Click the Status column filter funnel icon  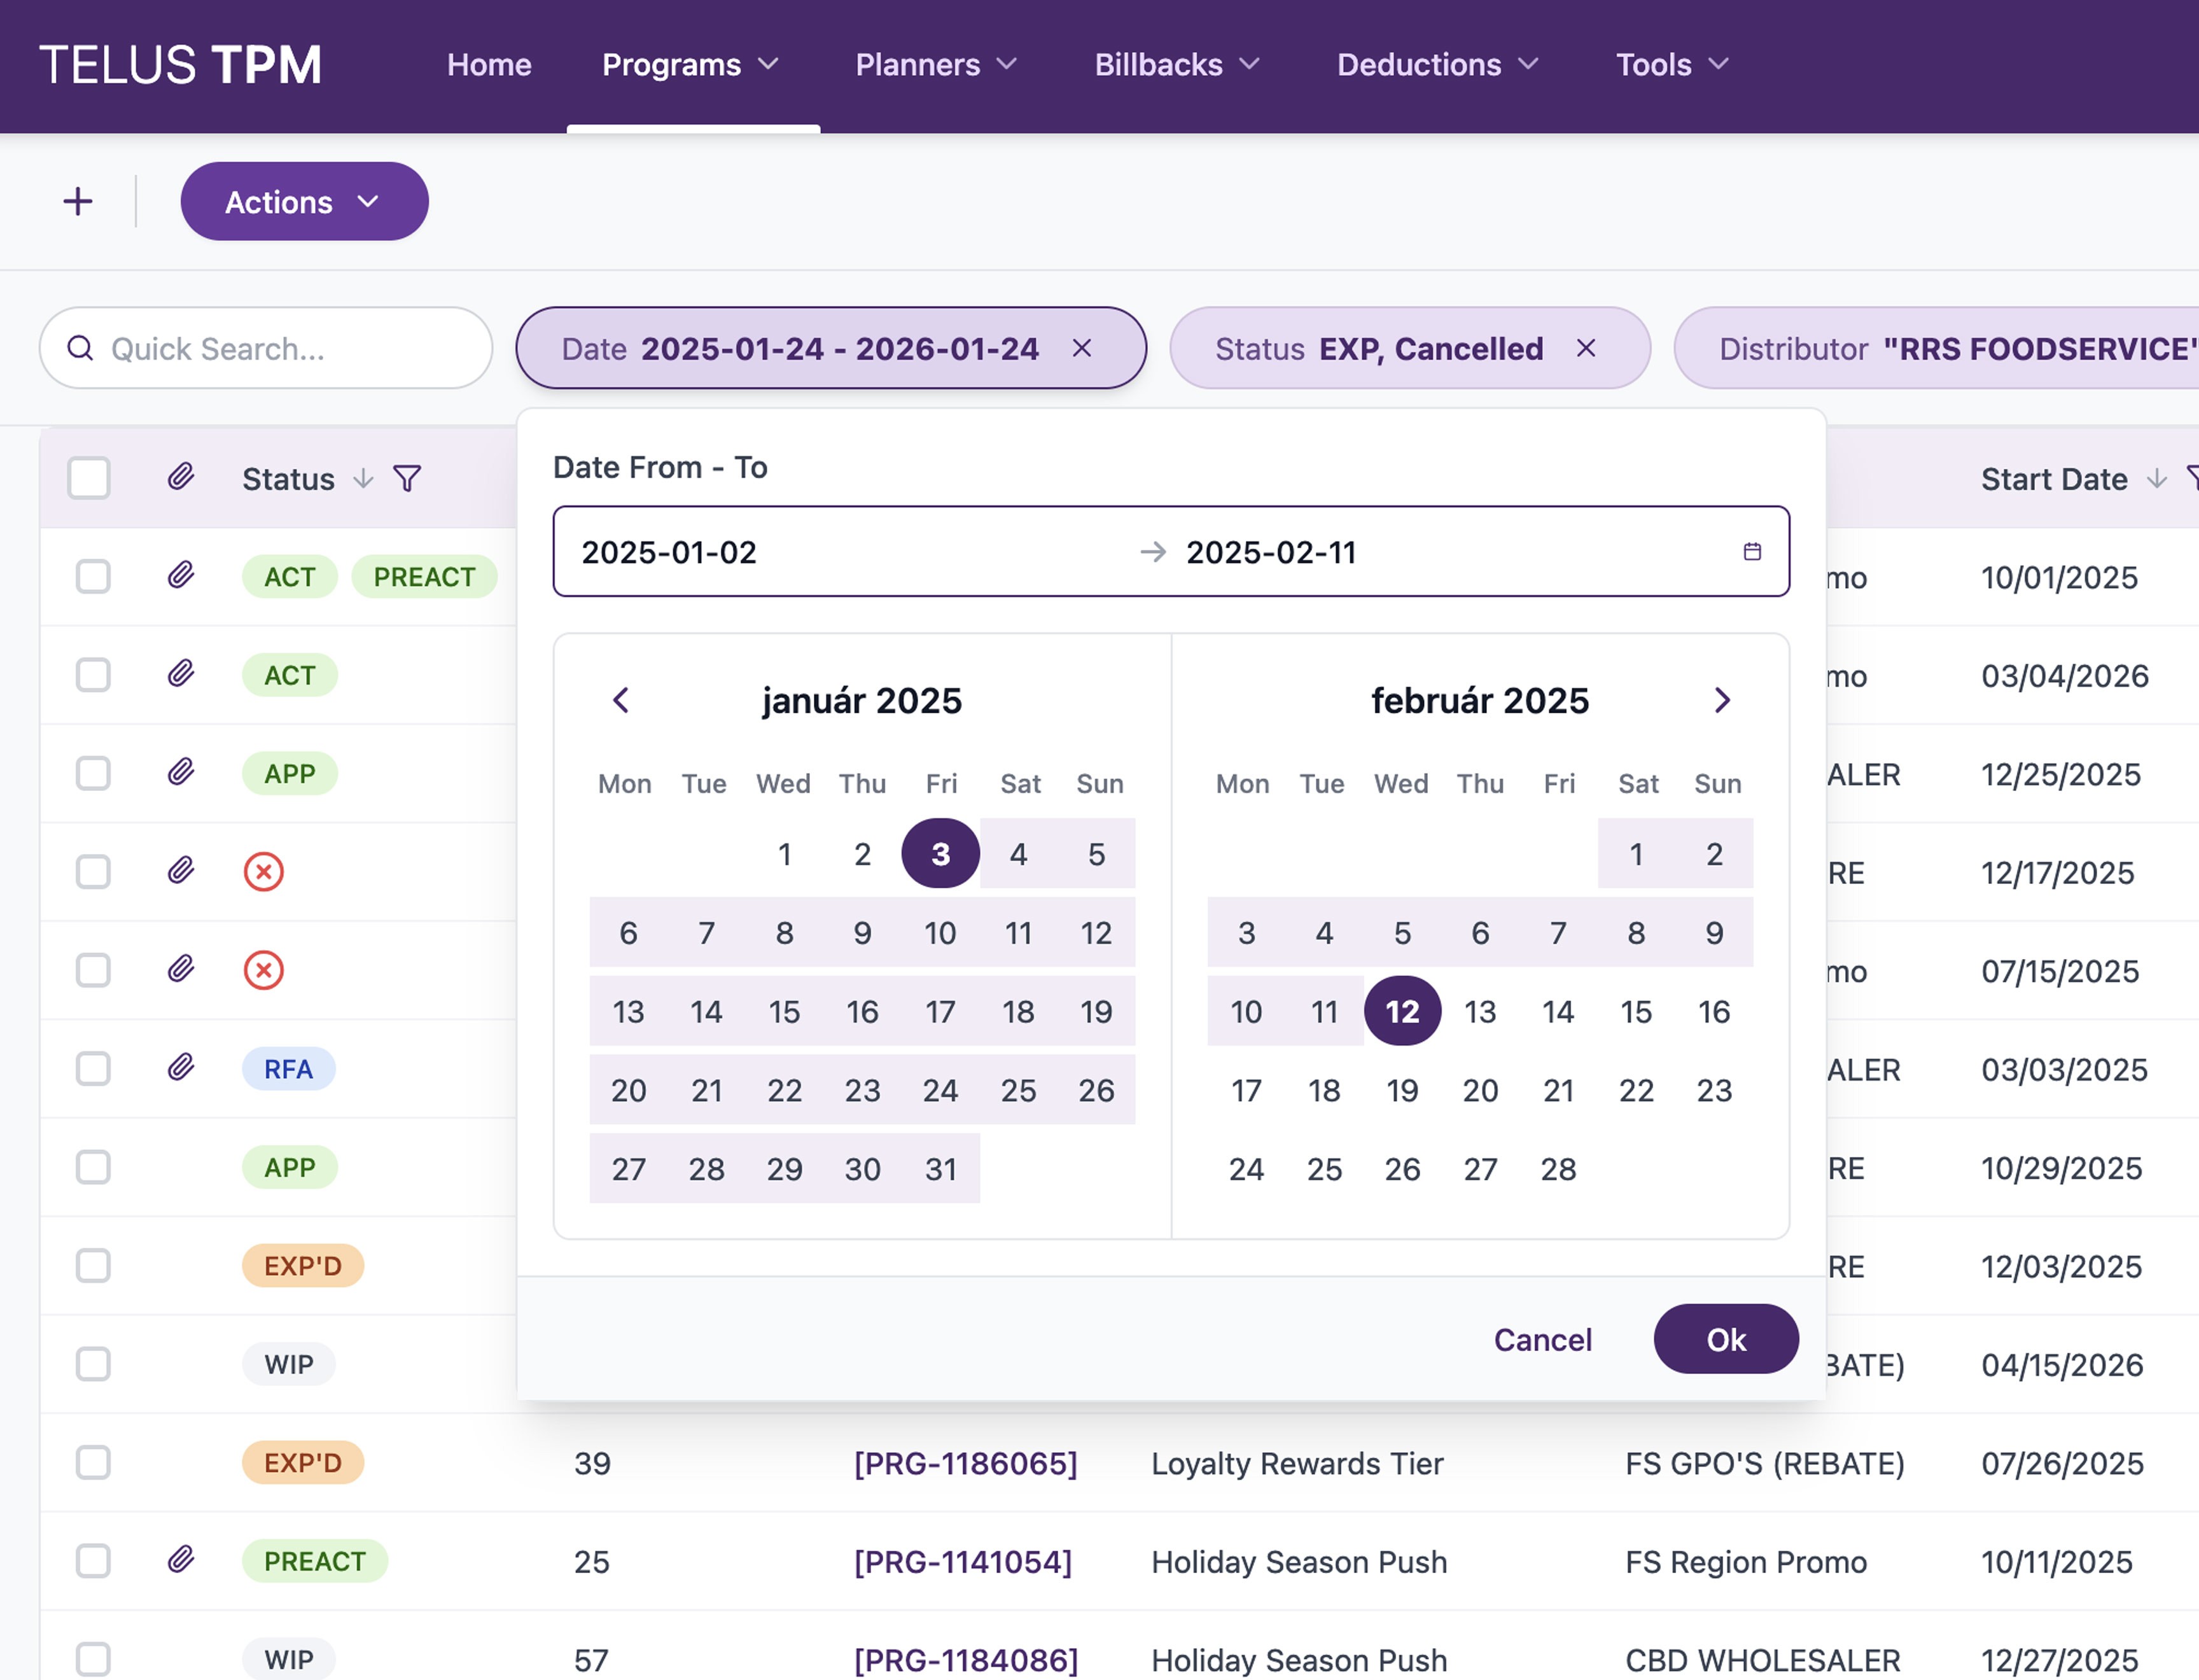(x=407, y=479)
